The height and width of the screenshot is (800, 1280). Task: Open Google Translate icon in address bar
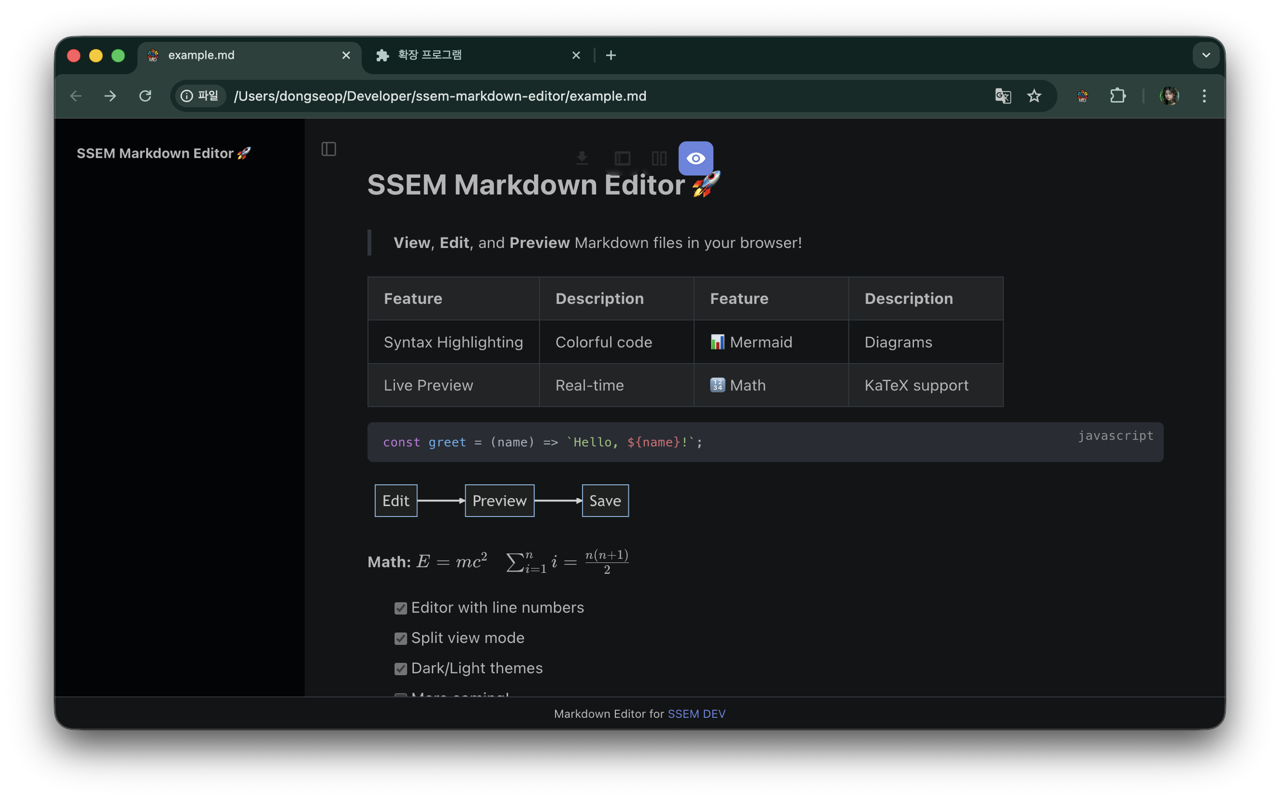[1003, 96]
